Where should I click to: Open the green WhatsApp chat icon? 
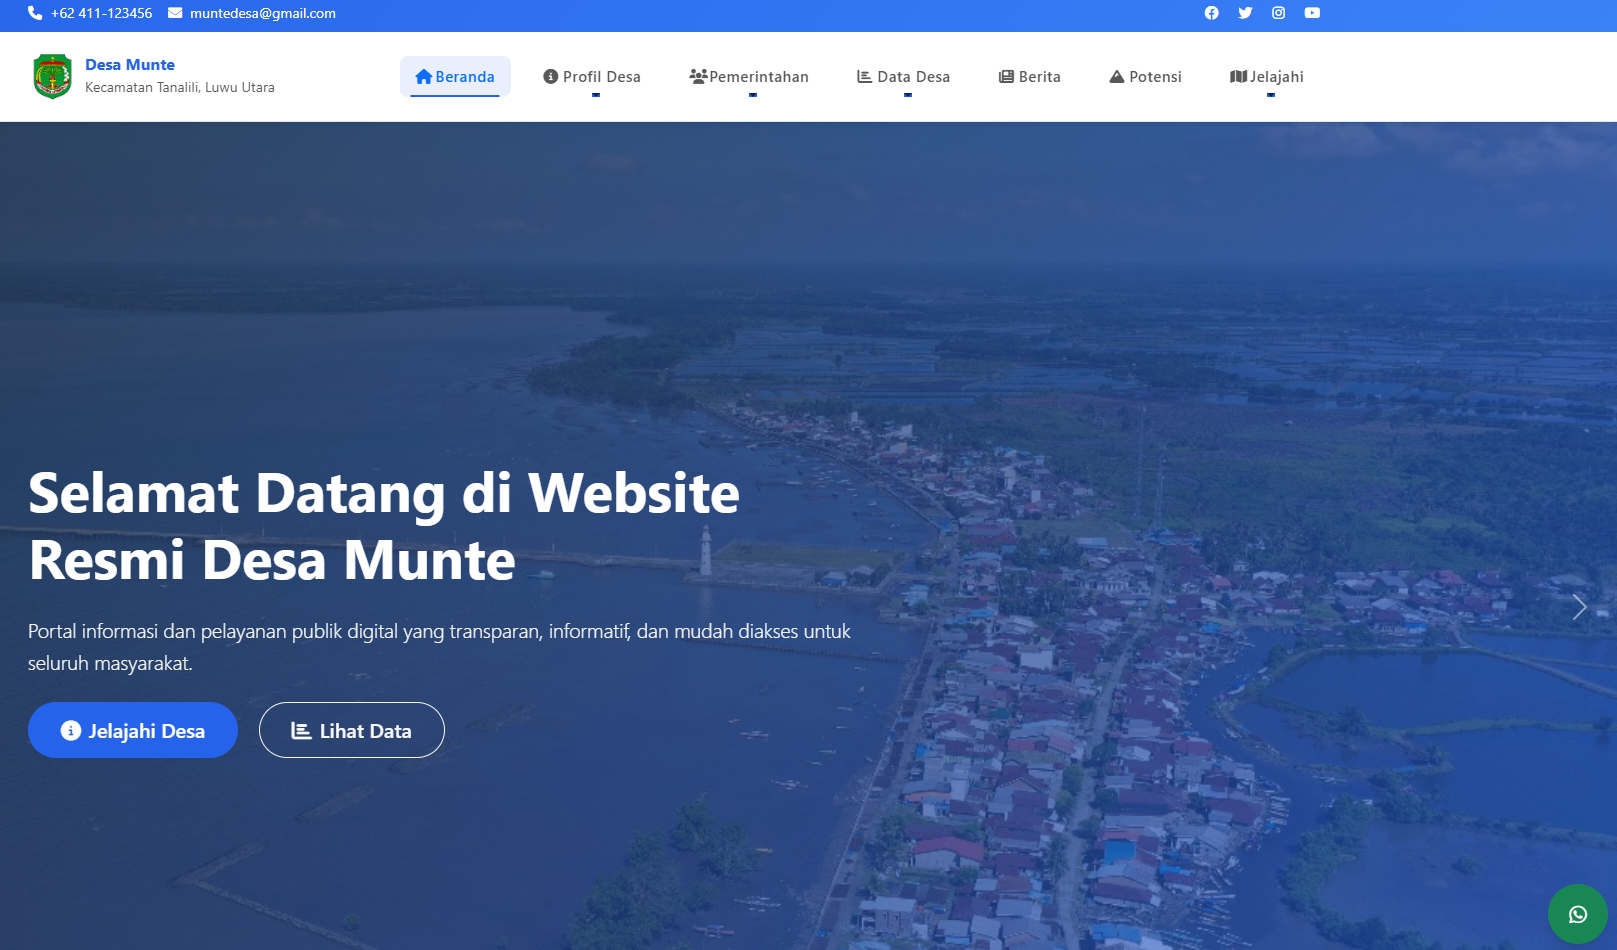(x=1578, y=913)
